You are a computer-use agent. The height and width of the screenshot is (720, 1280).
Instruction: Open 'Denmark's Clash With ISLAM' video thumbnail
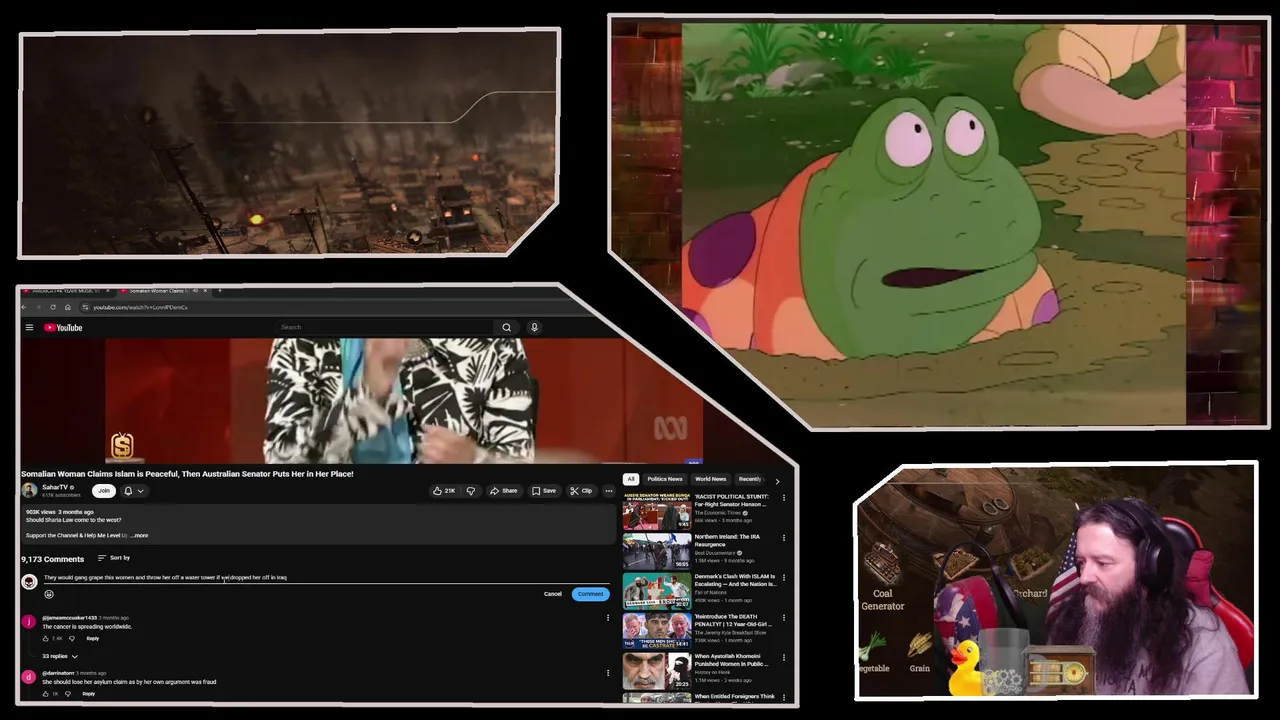[x=656, y=591]
